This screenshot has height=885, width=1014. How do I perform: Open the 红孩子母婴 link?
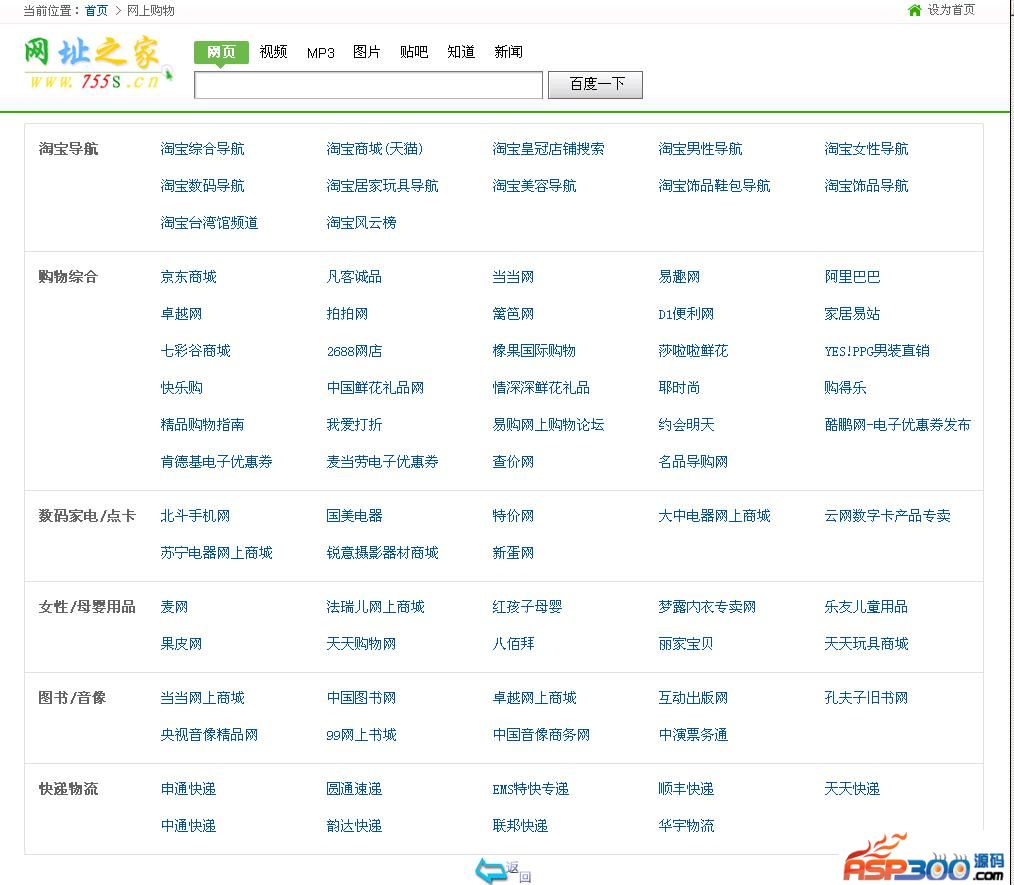click(x=527, y=607)
